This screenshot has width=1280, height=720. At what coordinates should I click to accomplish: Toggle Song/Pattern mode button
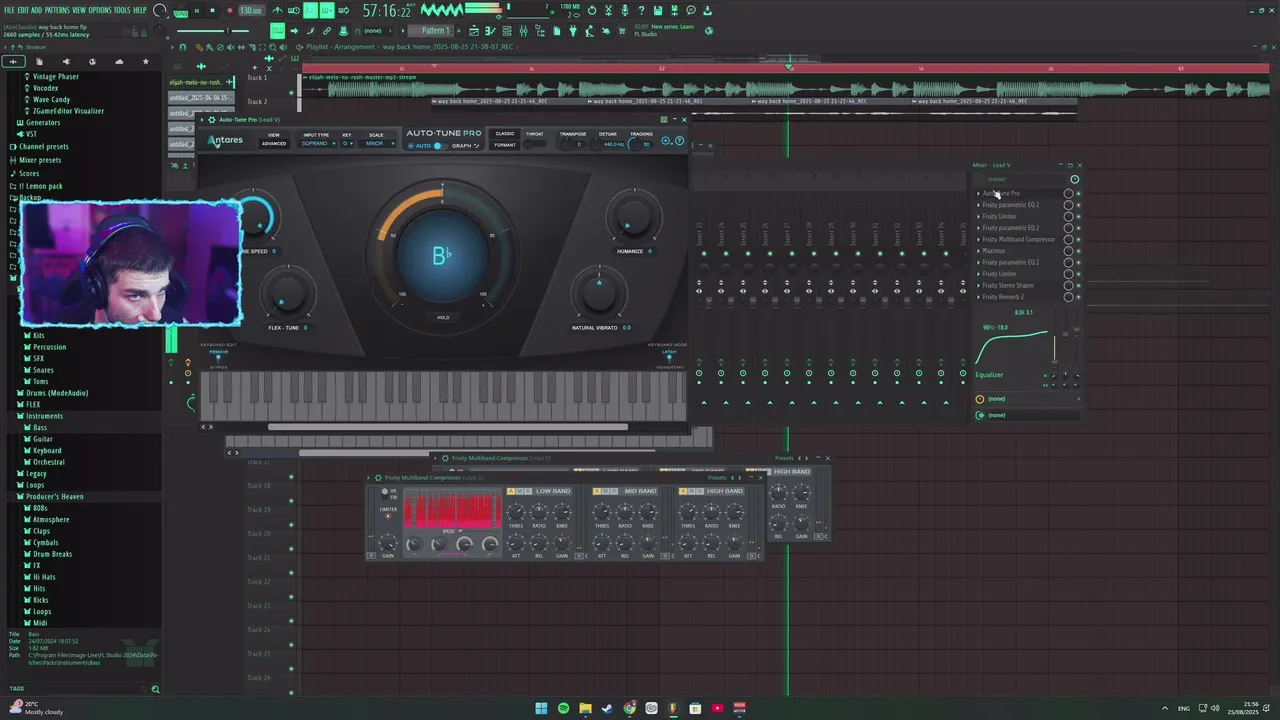(180, 12)
